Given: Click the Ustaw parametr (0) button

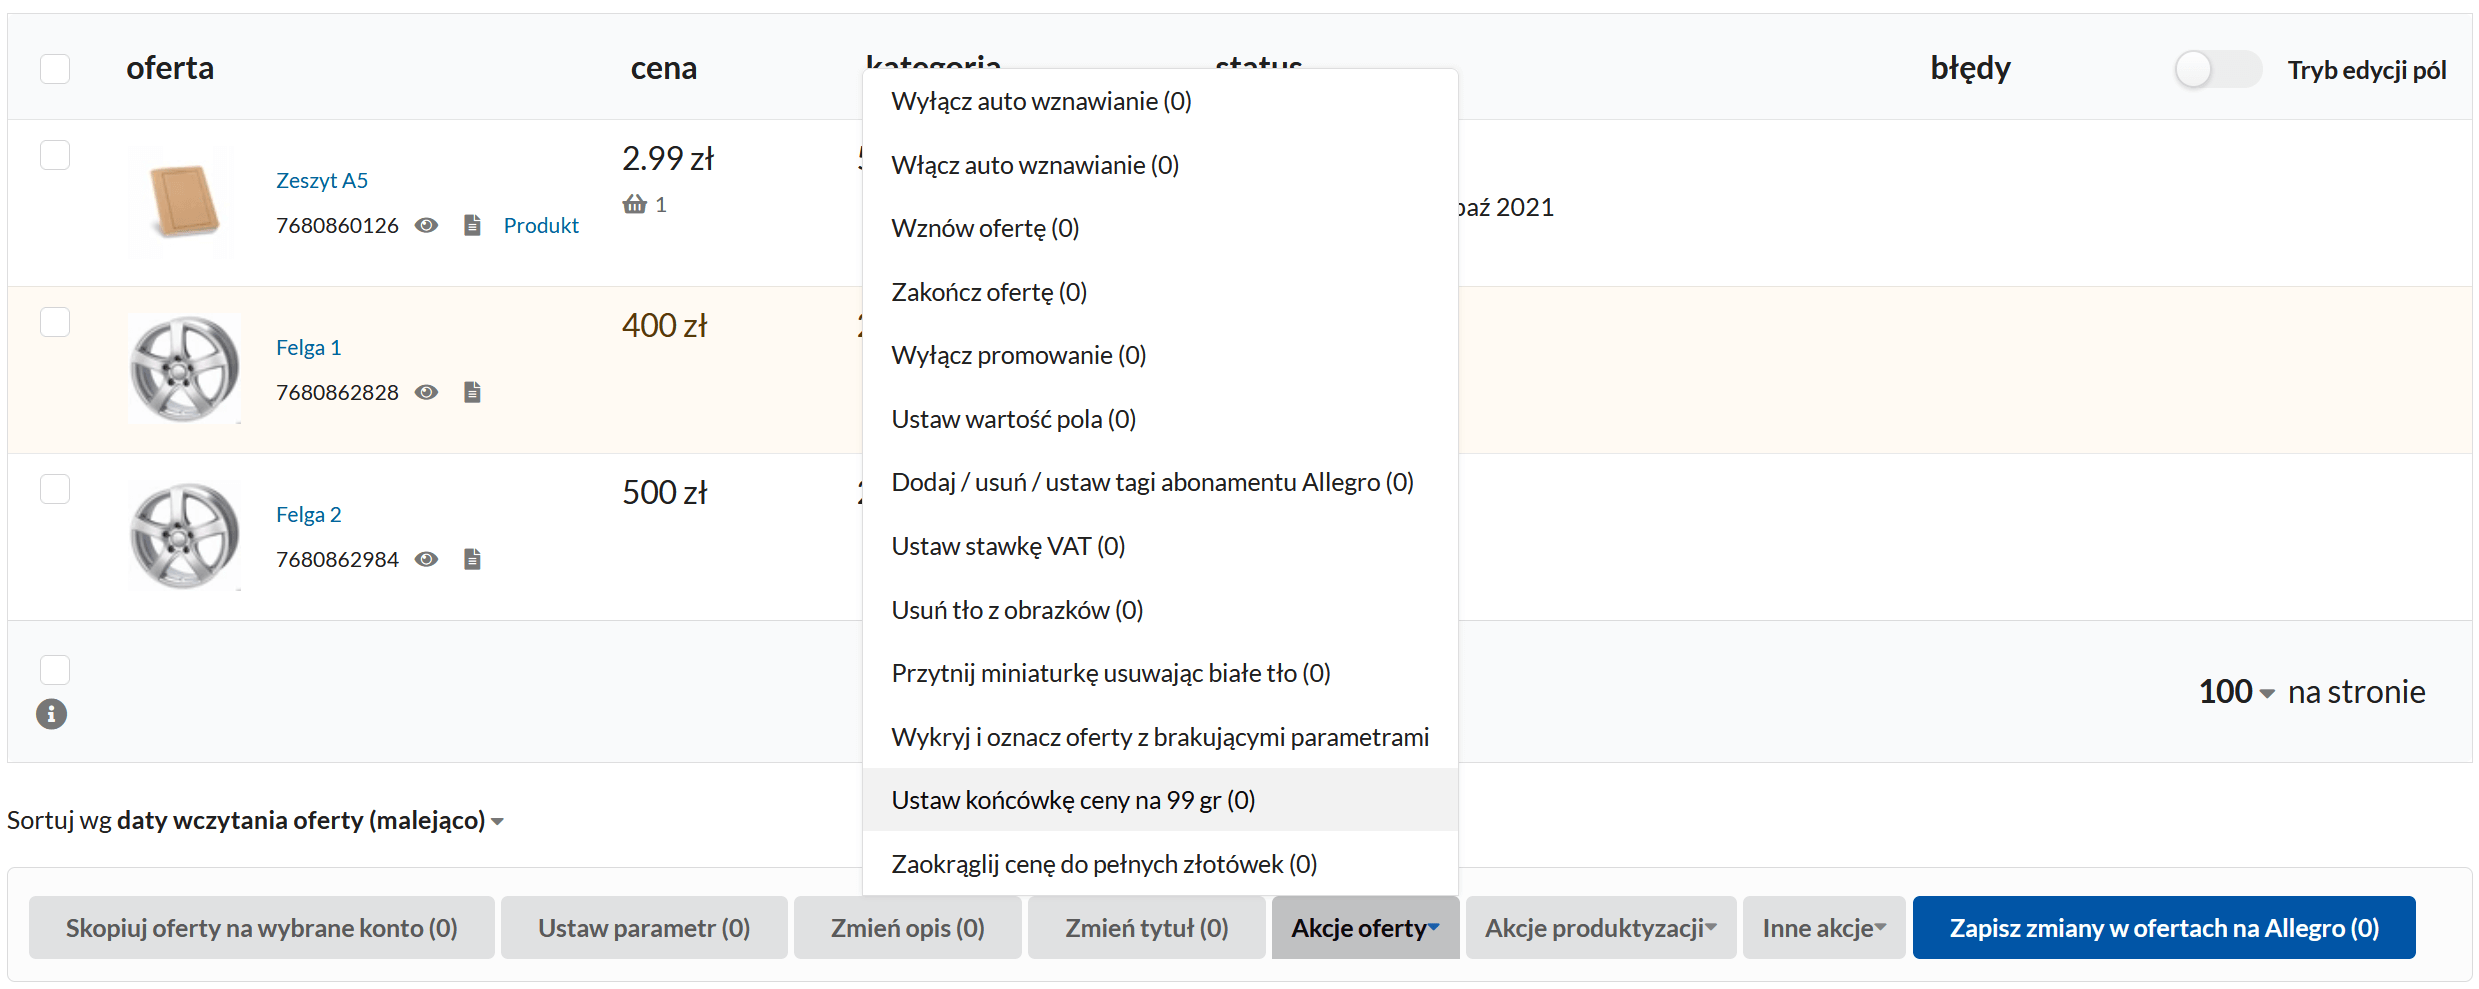Looking at the screenshot, I should point(644,928).
